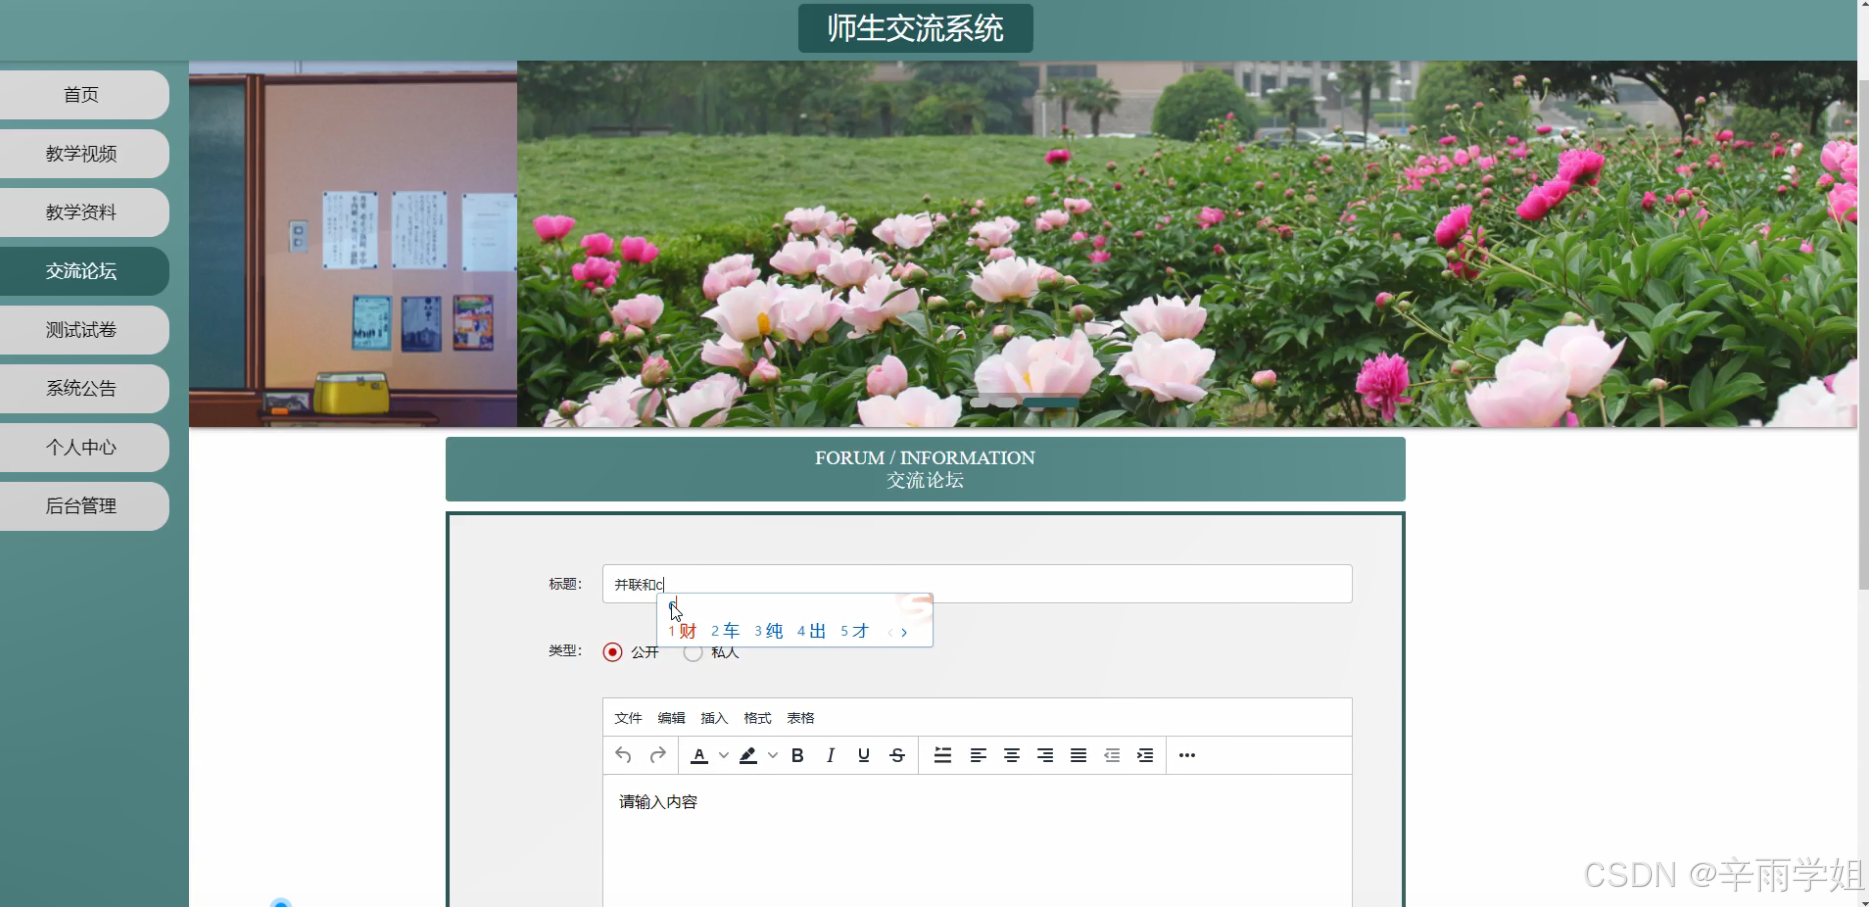This screenshot has width=1869, height=907.
Task: Toggle bold formatting in the editor
Action: coord(797,755)
